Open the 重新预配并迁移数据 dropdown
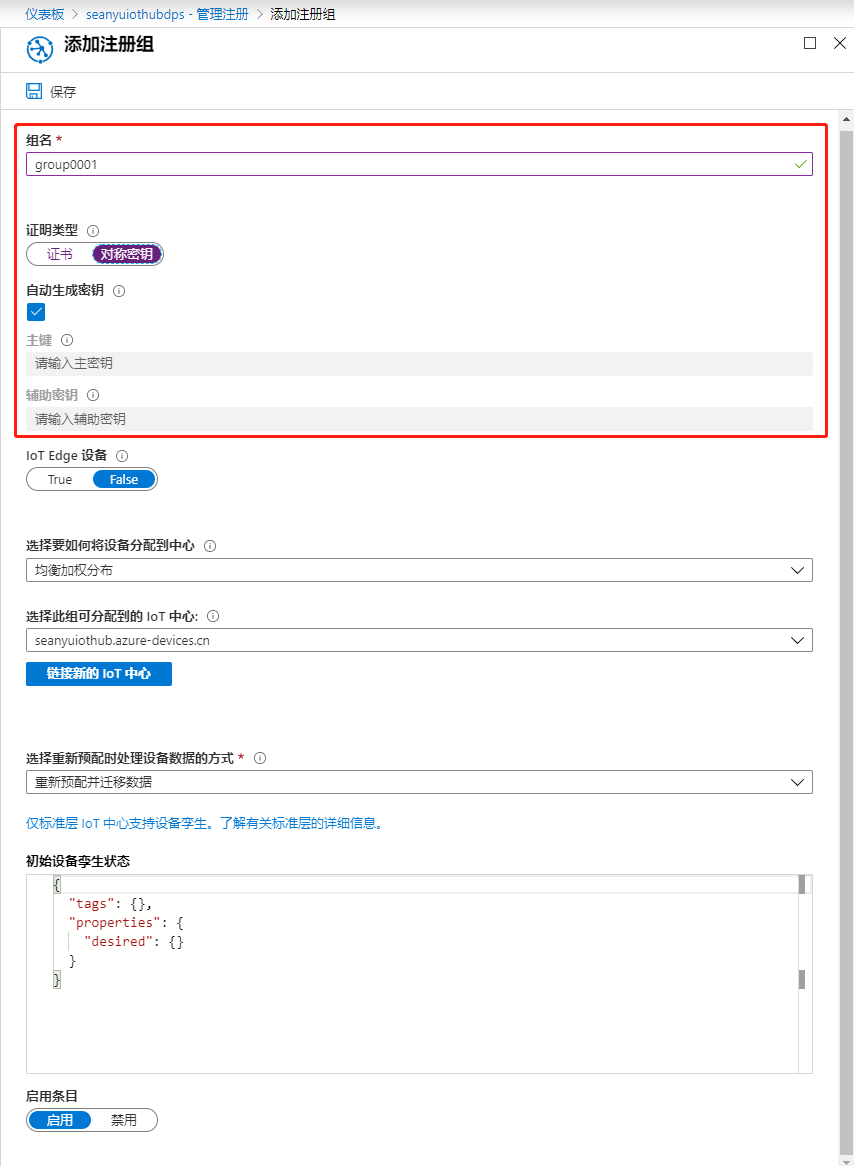This screenshot has height=1166, width=854. coord(419,782)
